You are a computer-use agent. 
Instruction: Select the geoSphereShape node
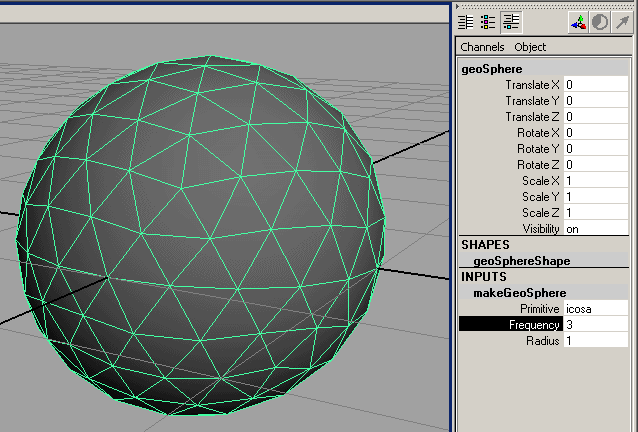522,260
